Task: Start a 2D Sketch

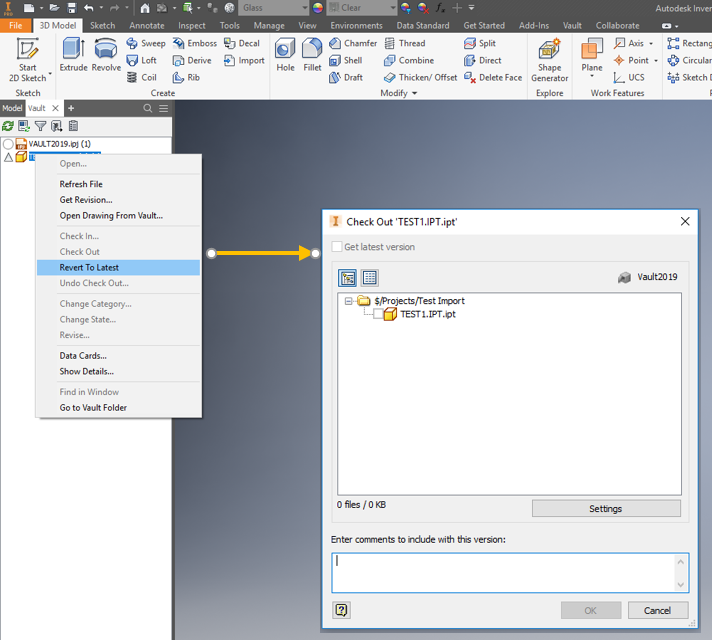Action: 27,60
